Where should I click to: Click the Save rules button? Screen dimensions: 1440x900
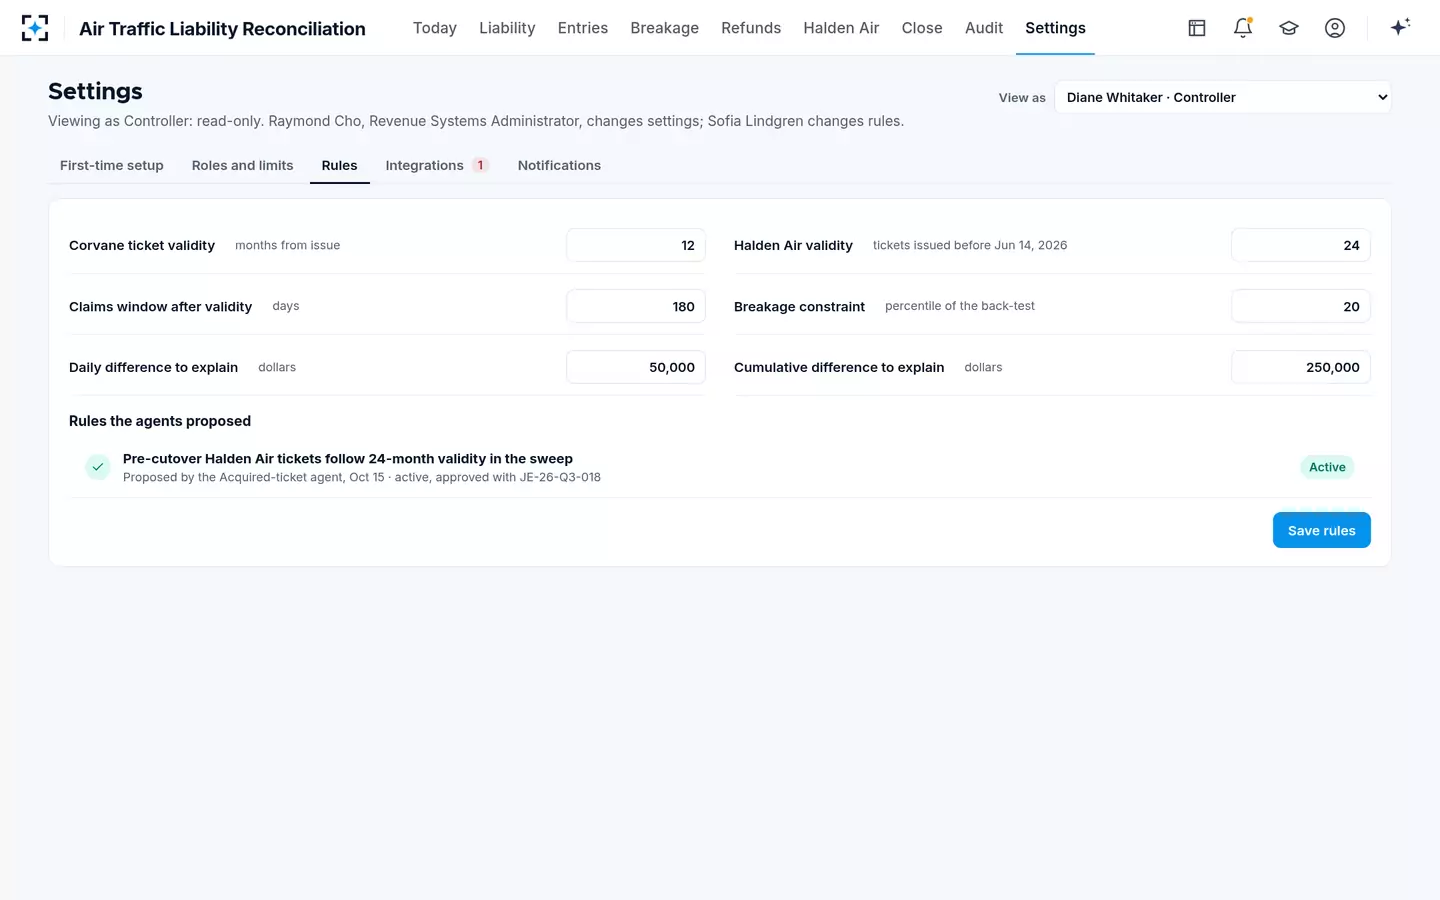tap(1321, 530)
